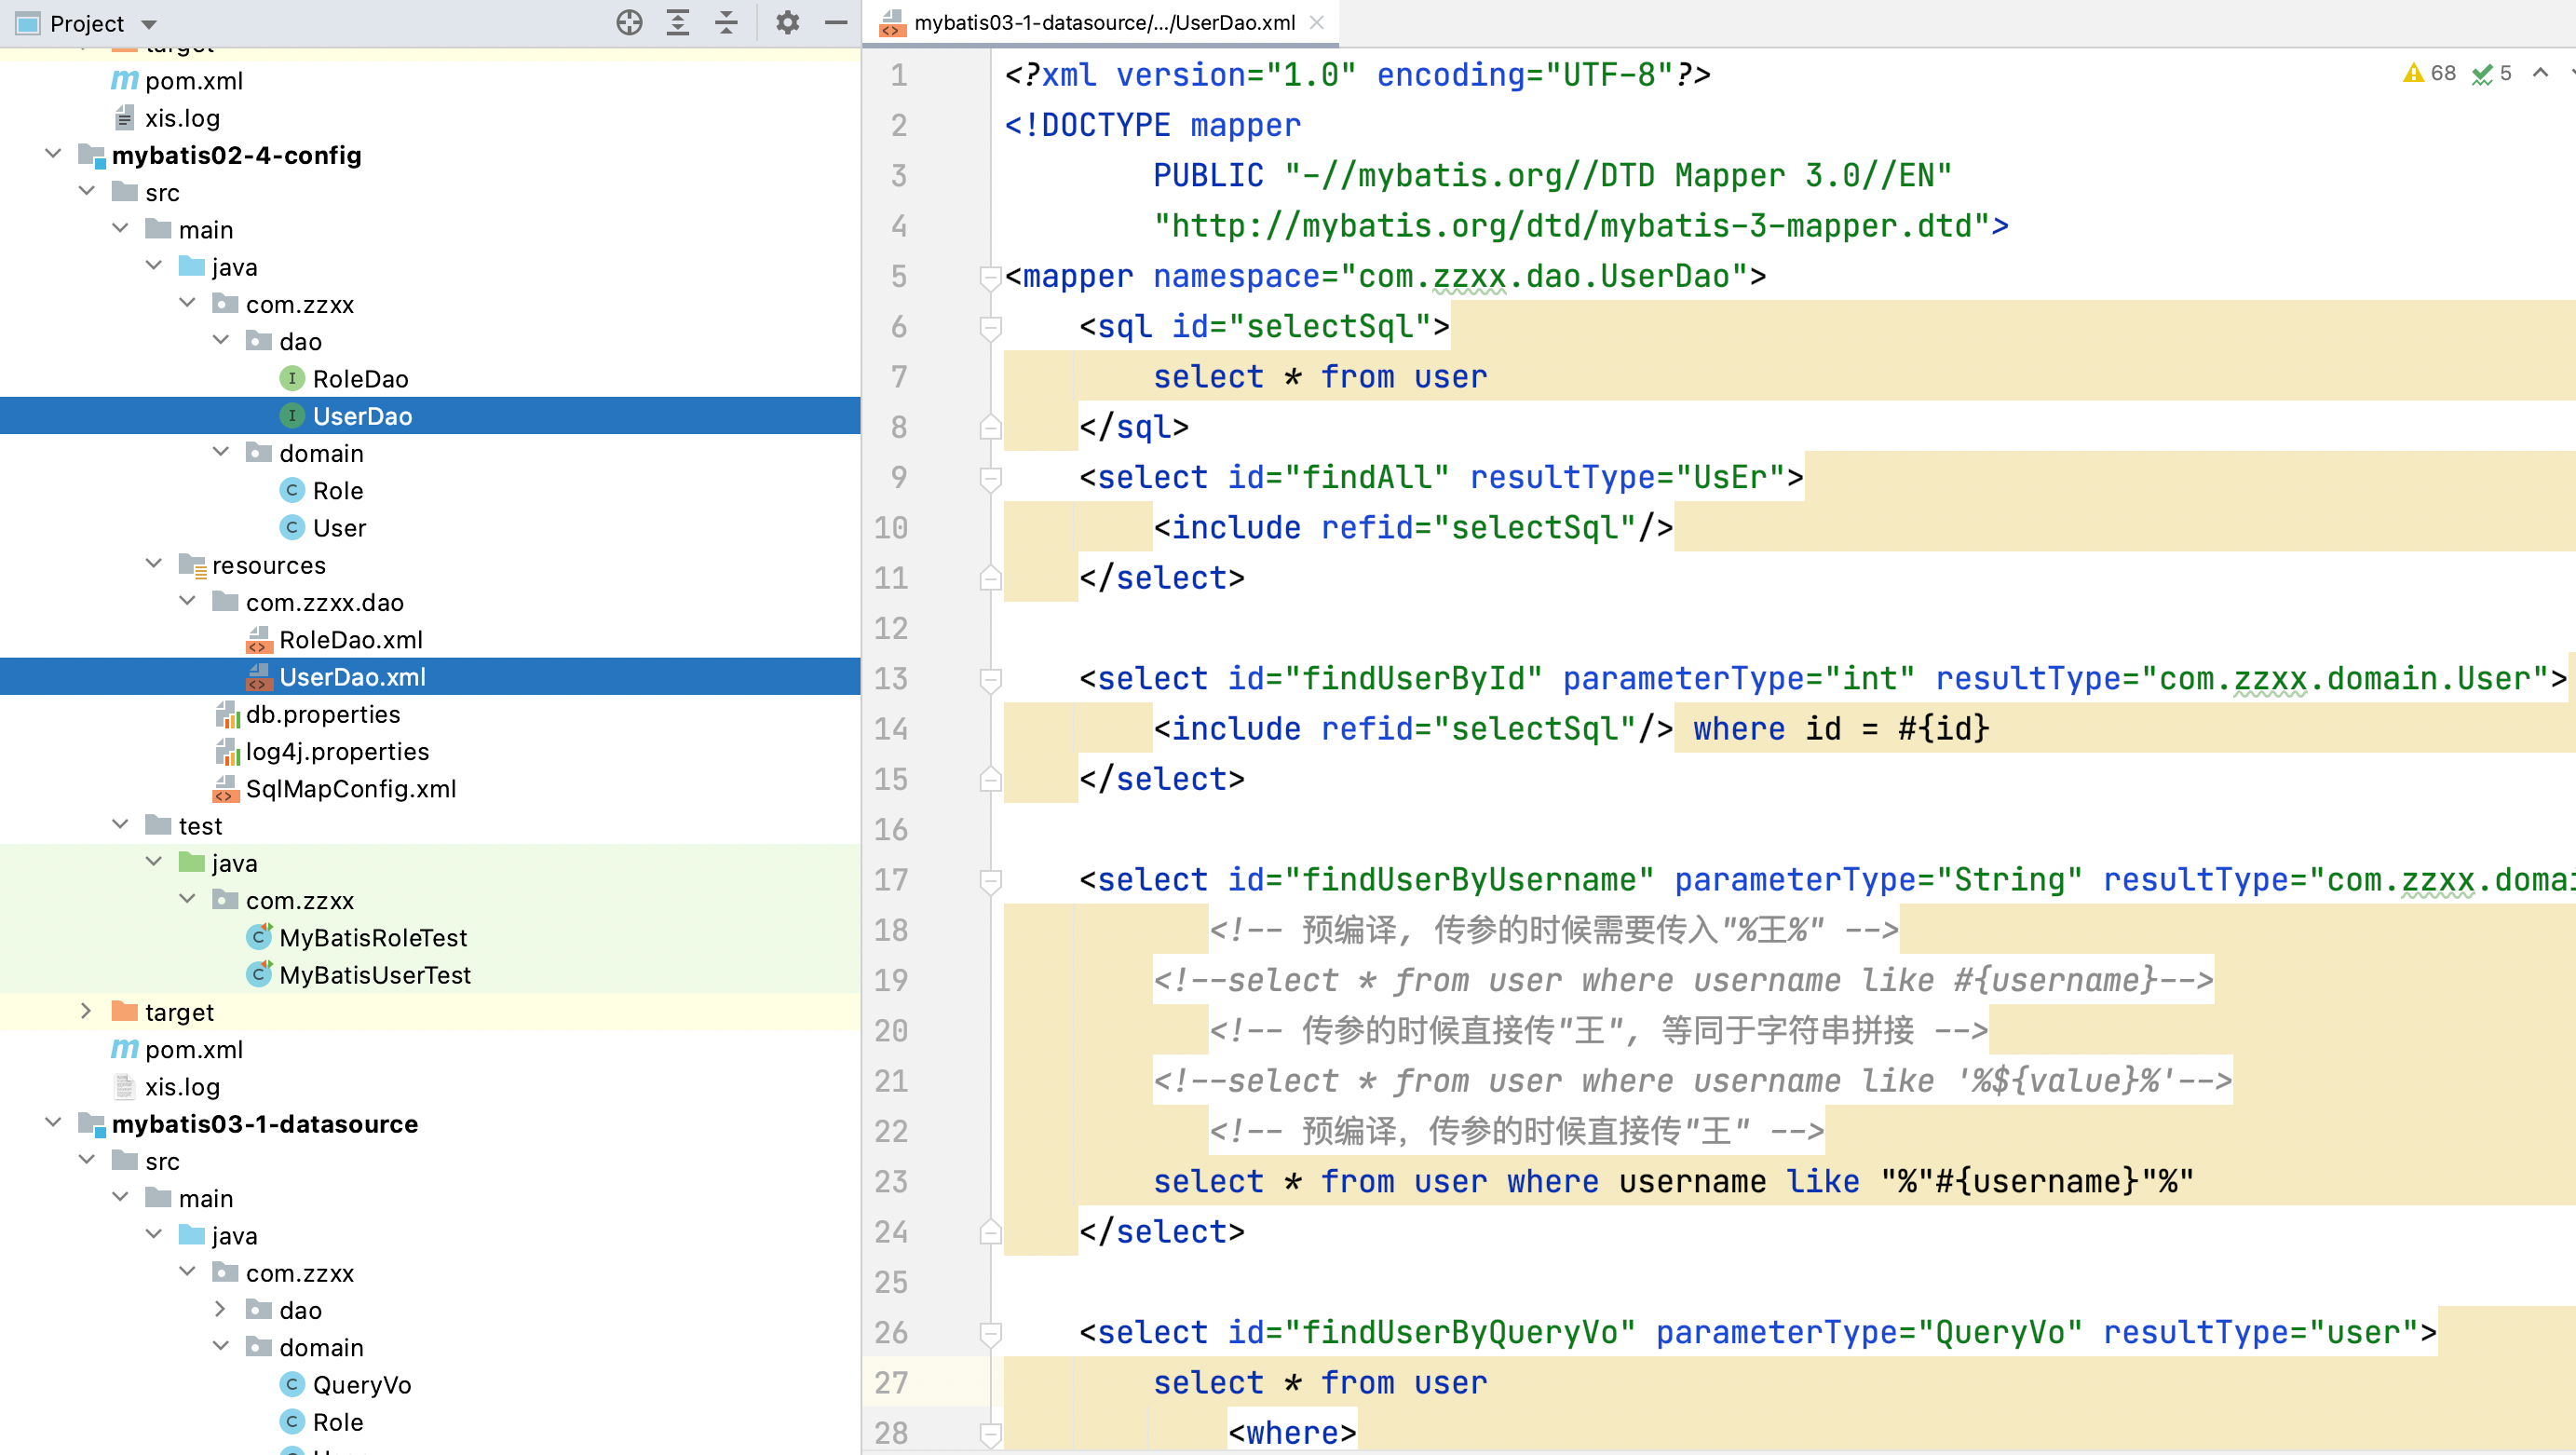Open RoleDao.xml mapper file
The height and width of the screenshot is (1455, 2576).
350,640
